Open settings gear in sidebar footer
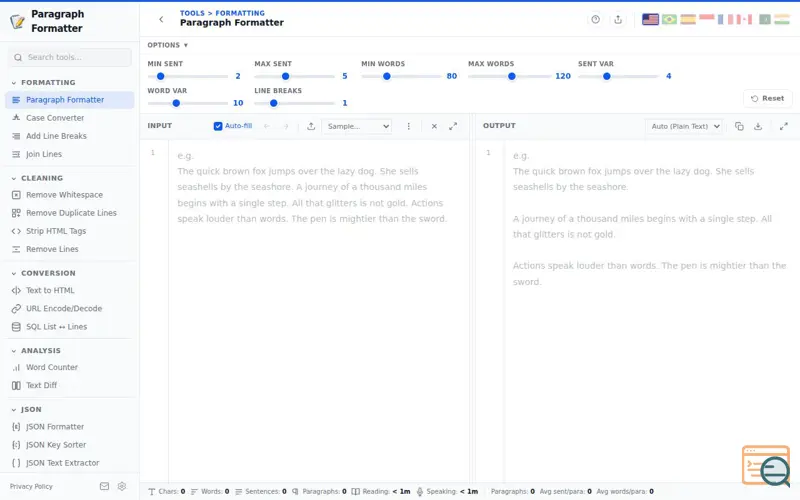The height and width of the screenshot is (500, 800). (121, 486)
